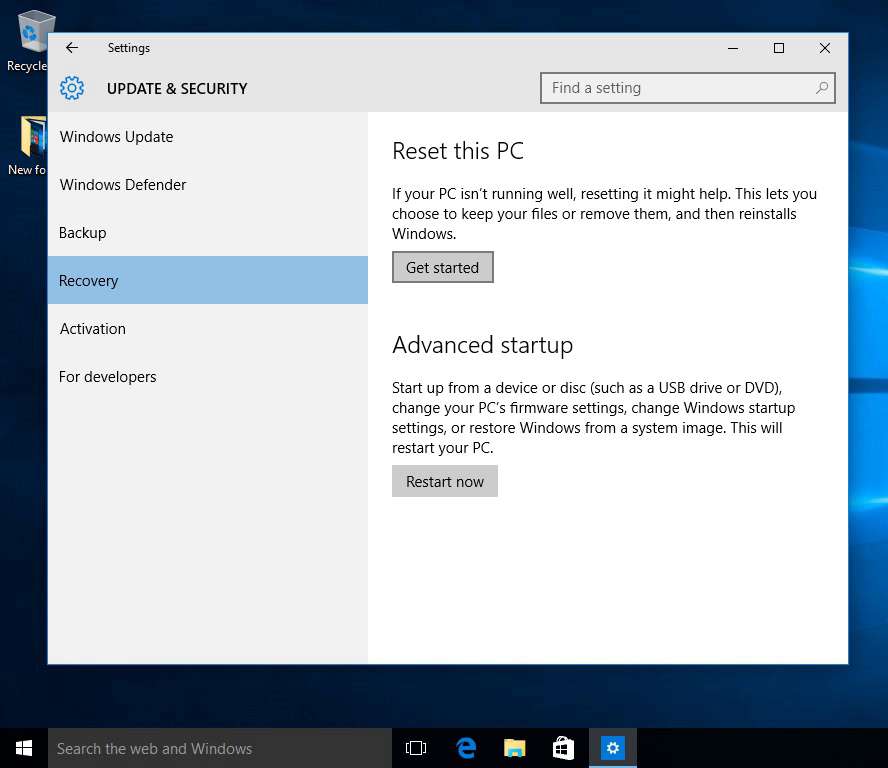Click the Task View icon on taskbar

coord(415,747)
